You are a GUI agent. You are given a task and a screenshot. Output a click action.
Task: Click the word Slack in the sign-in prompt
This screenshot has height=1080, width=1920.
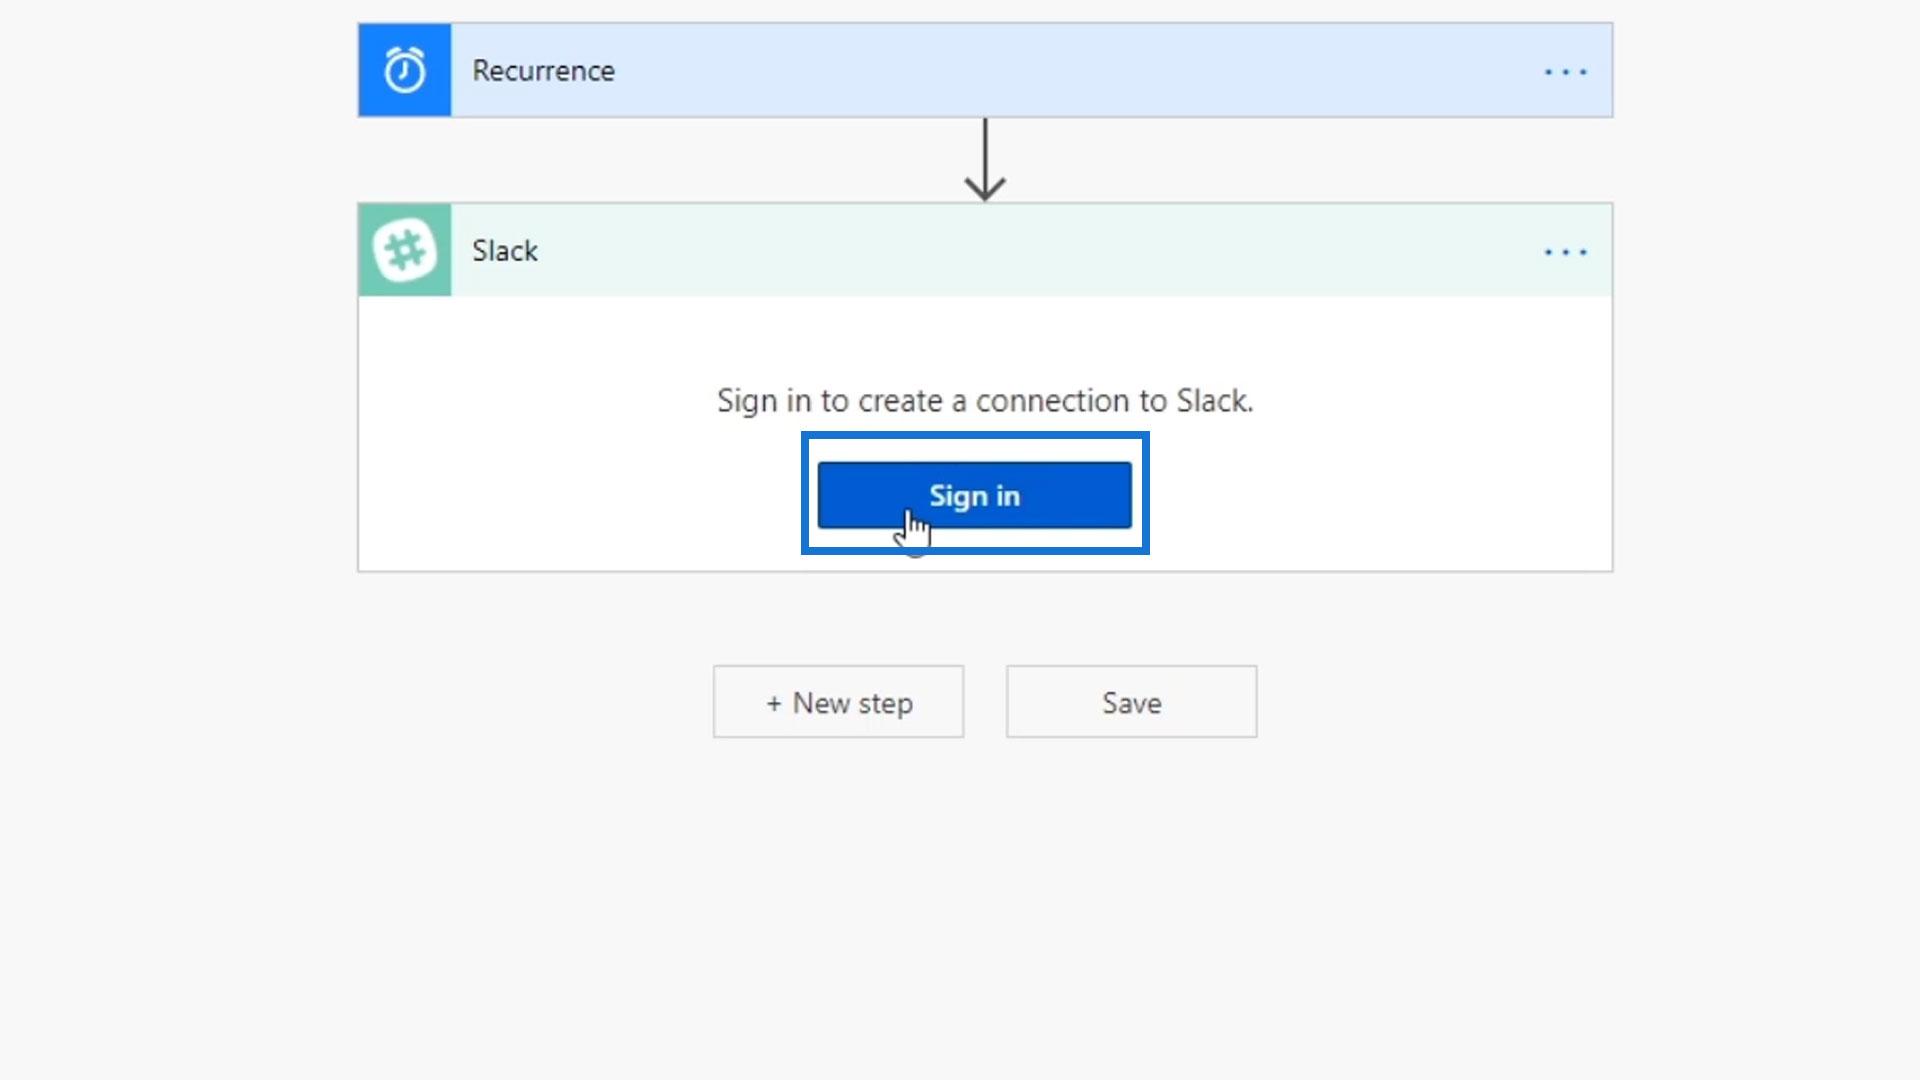click(1214, 401)
